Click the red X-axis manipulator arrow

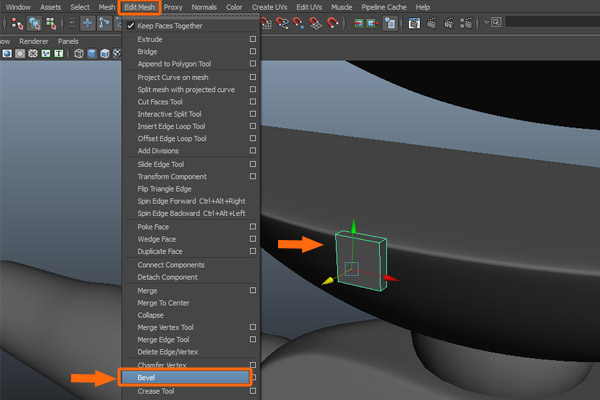click(x=391, y=280)
